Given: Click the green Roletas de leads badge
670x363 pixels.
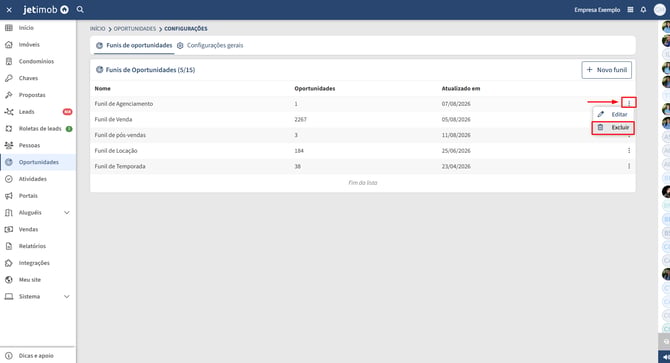Looking at the screenshot, I should click(x=69, y=129).
